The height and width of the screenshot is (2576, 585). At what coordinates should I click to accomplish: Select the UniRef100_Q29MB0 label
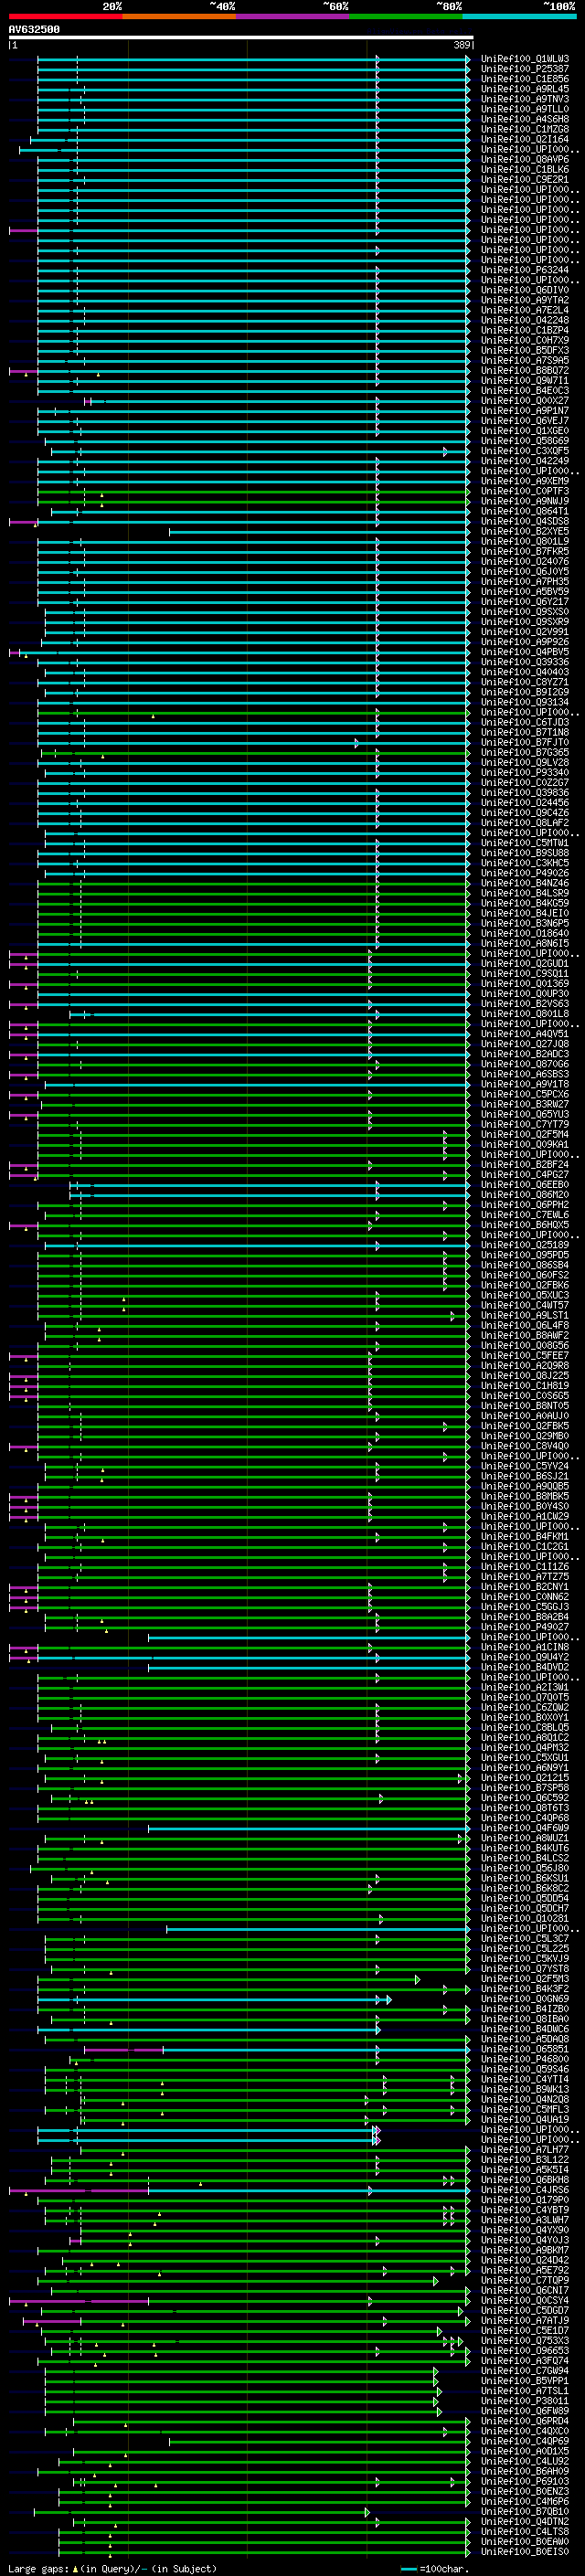click(525, 1436)
